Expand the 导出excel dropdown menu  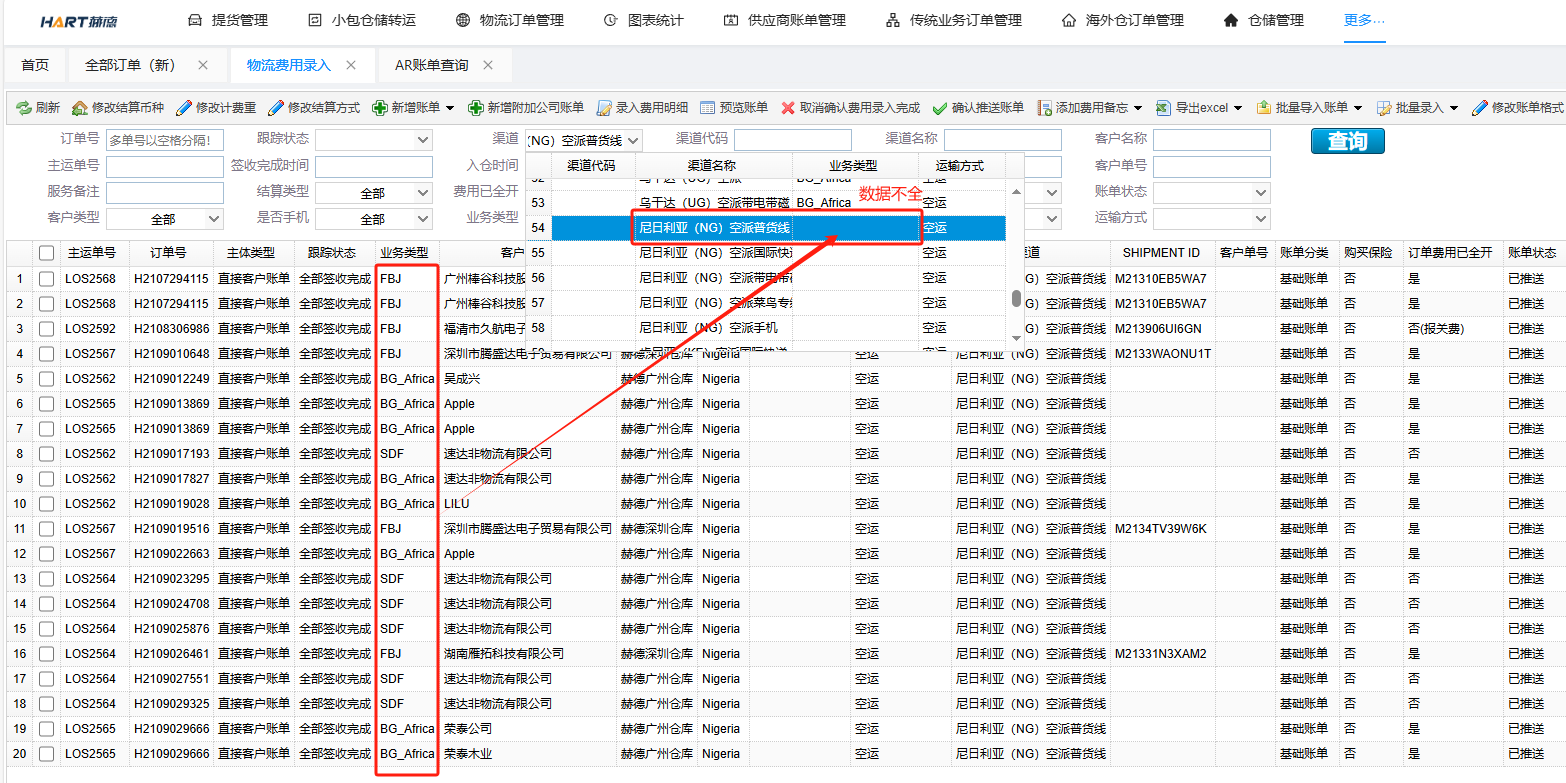(1237, 108)
